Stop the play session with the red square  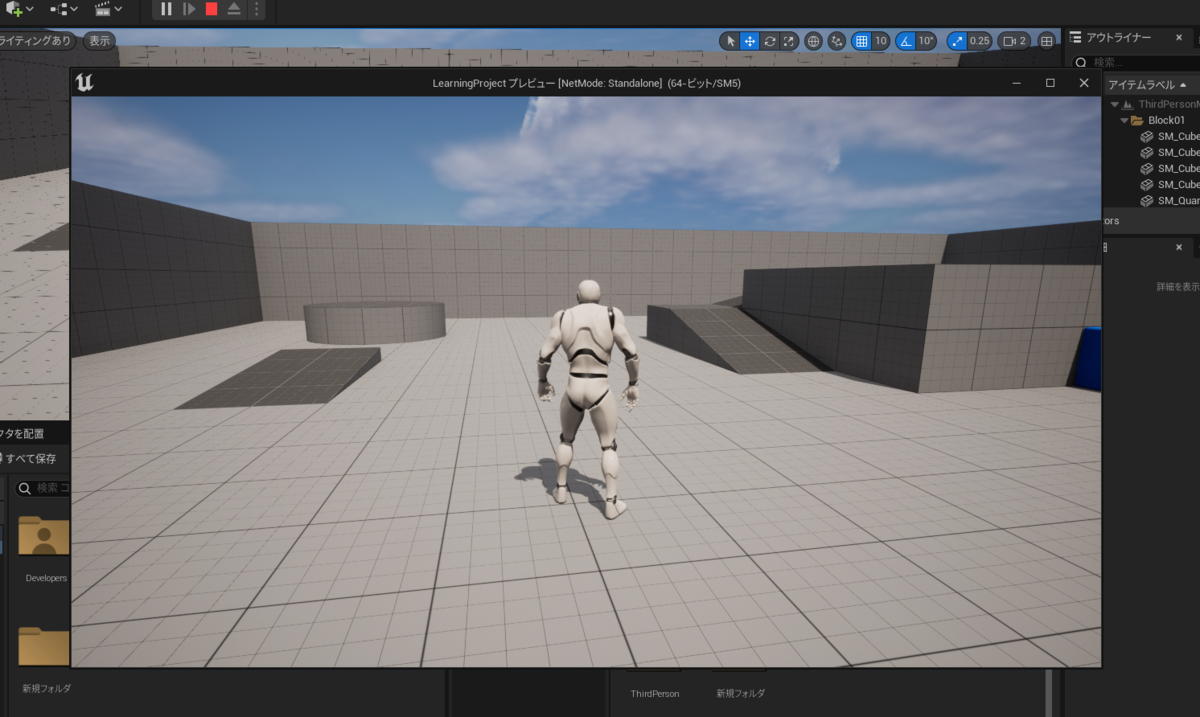211,9
